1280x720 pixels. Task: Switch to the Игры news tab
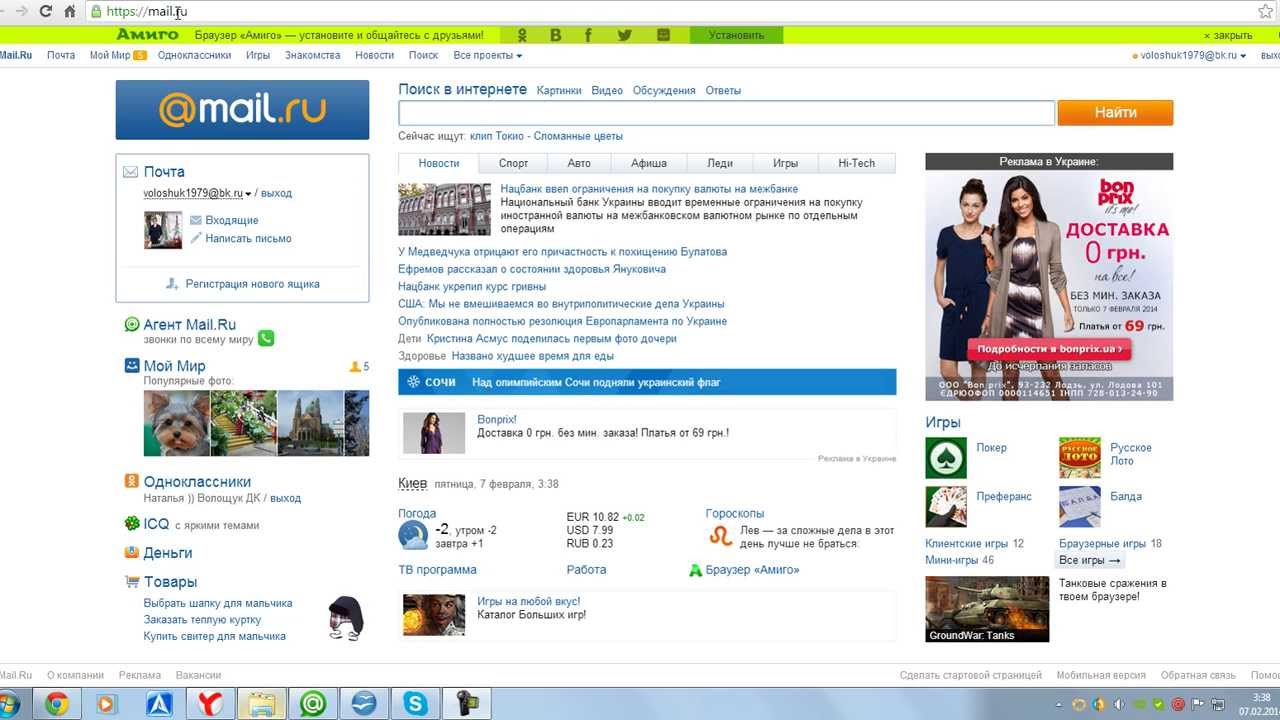pyautogui.click(x=785, y=163)
